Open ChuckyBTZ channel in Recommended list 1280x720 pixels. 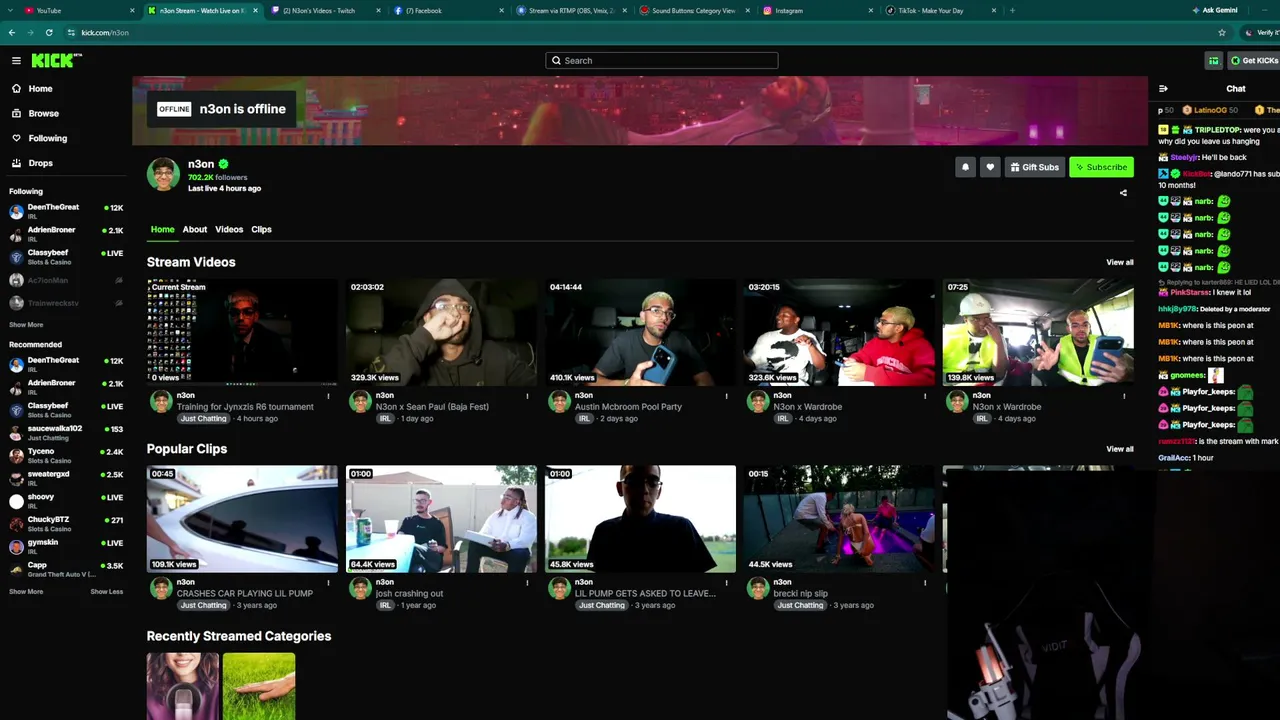tap(66, 524)
